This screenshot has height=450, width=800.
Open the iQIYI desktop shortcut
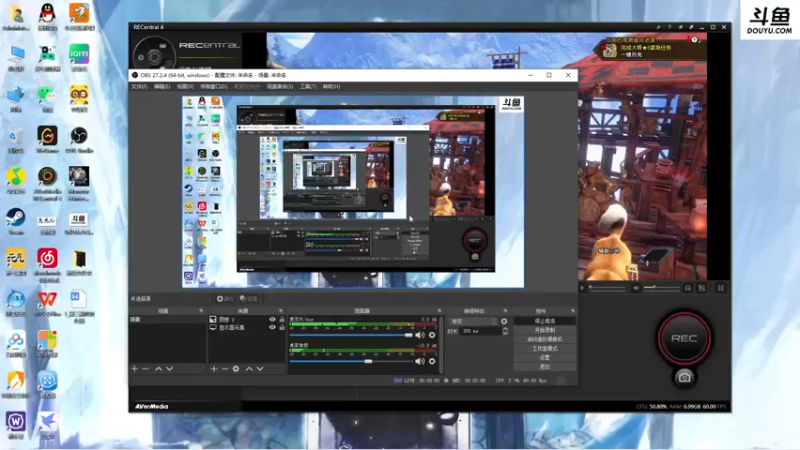tap(79, 58)
